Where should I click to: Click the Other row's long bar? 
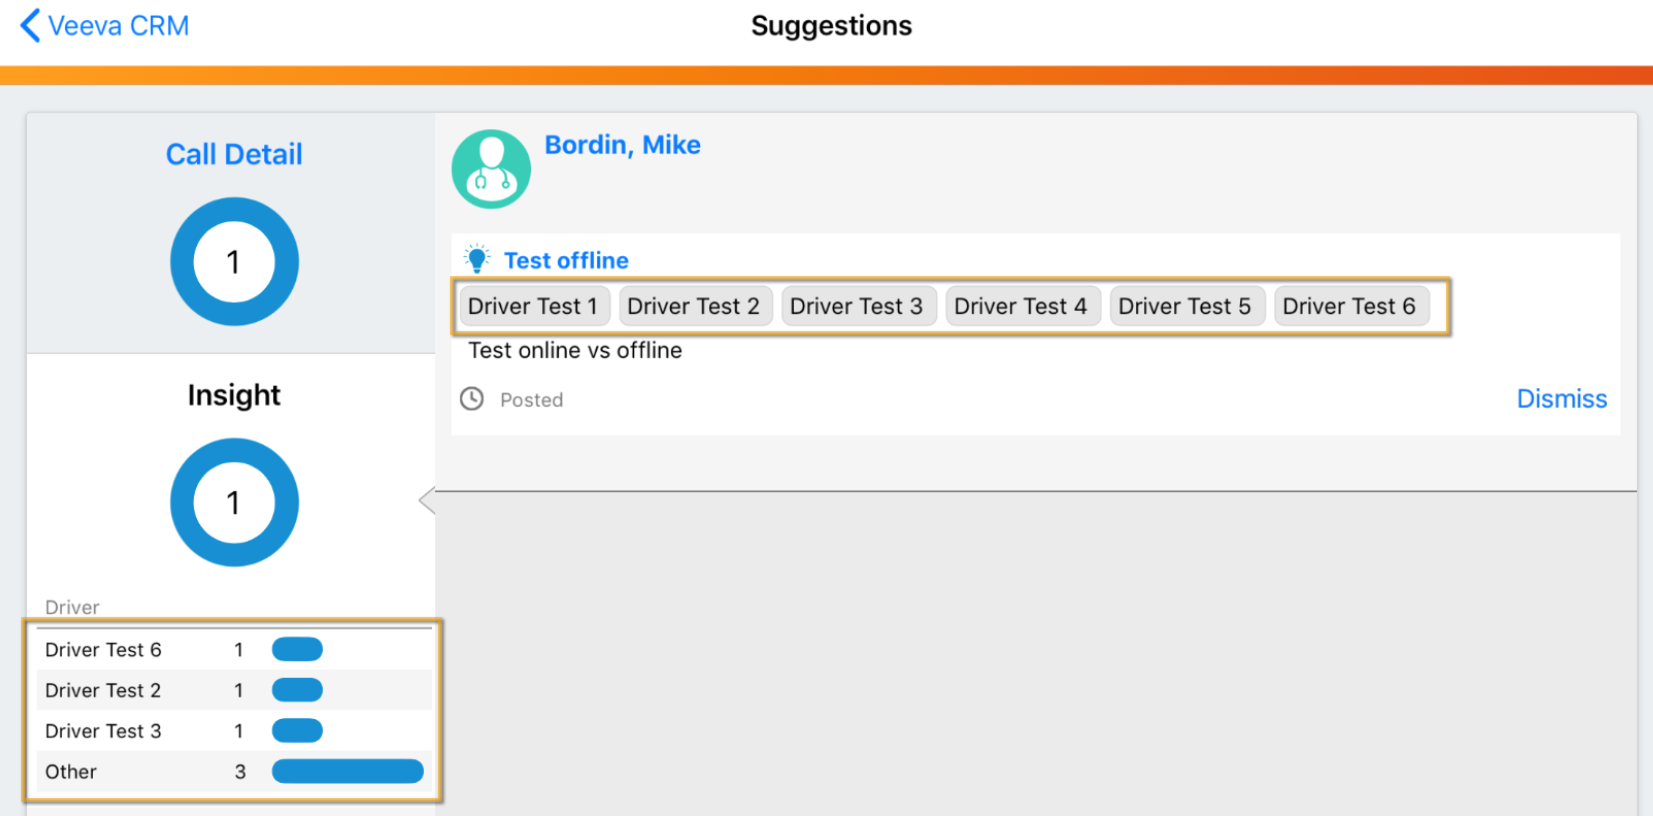[347, 771]
